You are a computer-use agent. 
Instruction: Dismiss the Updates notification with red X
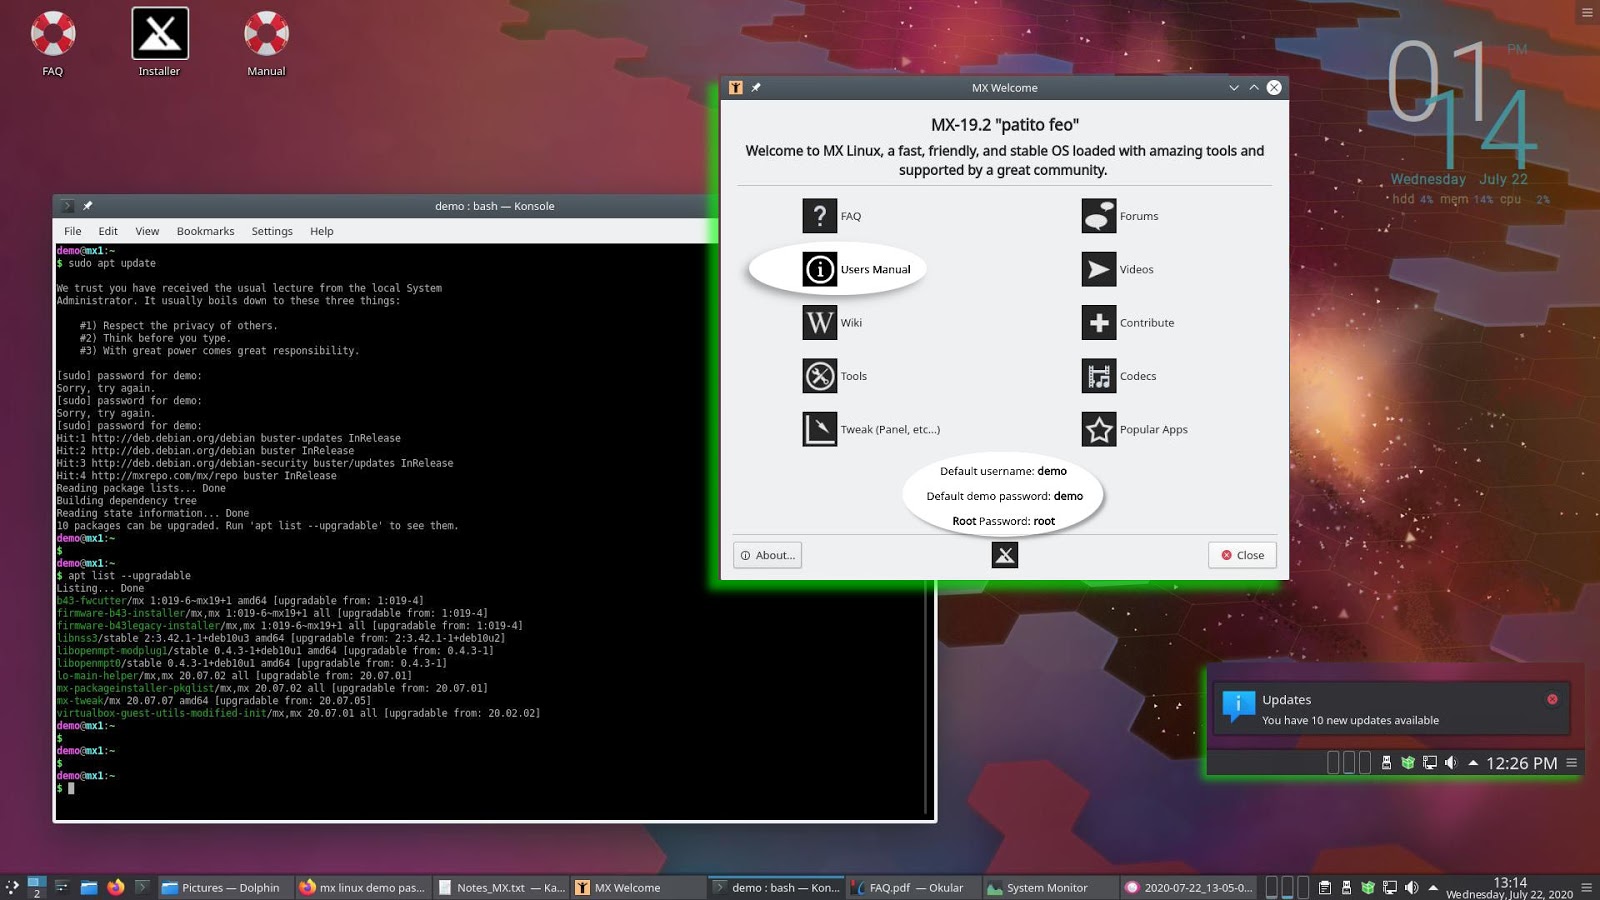tap(1552, 699)
